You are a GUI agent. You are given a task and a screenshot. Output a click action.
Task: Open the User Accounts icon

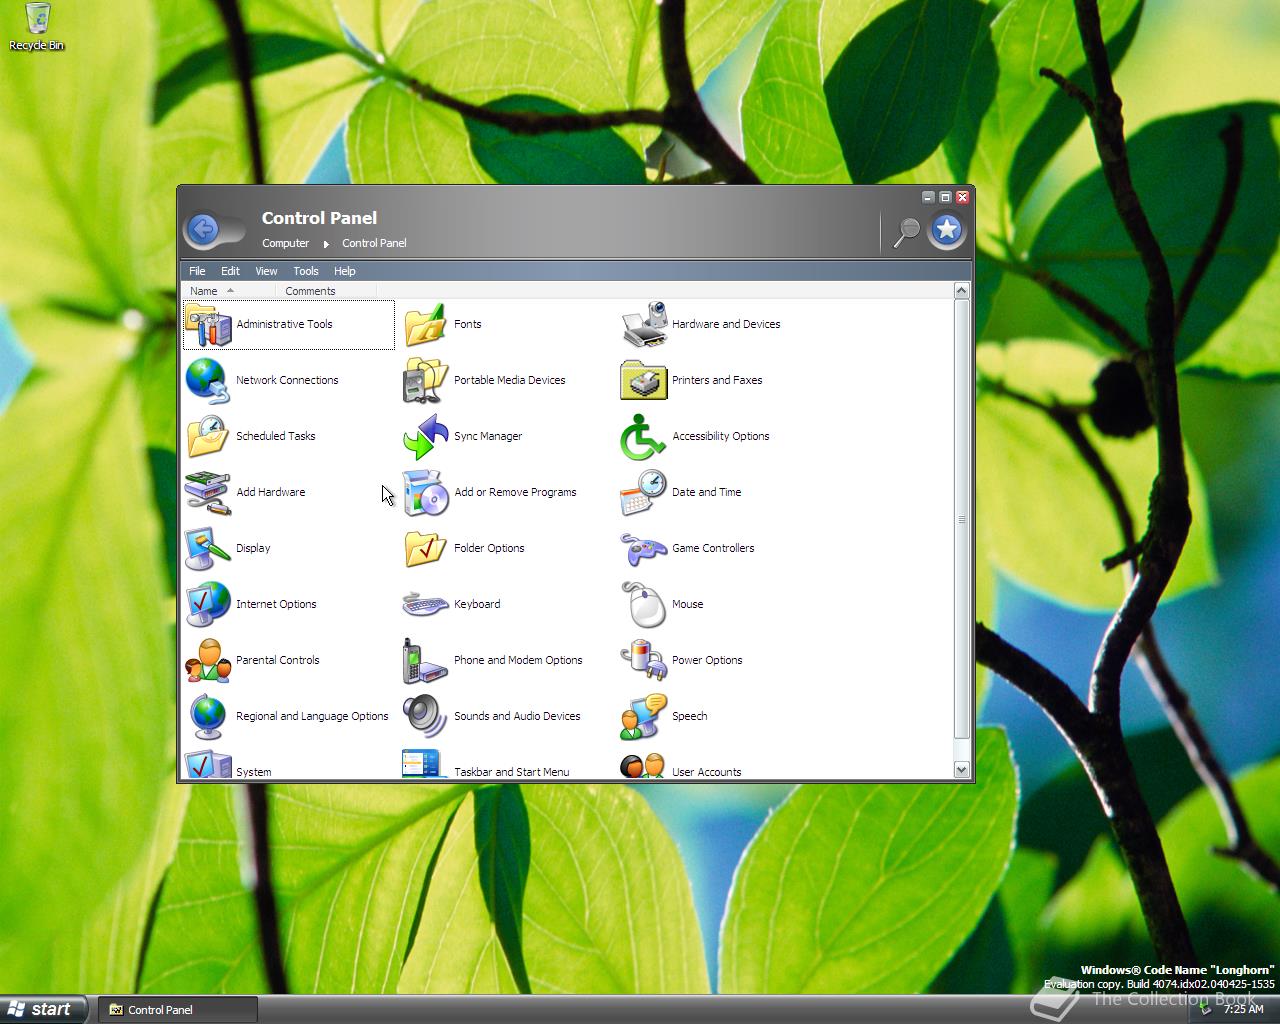point(644,765)
